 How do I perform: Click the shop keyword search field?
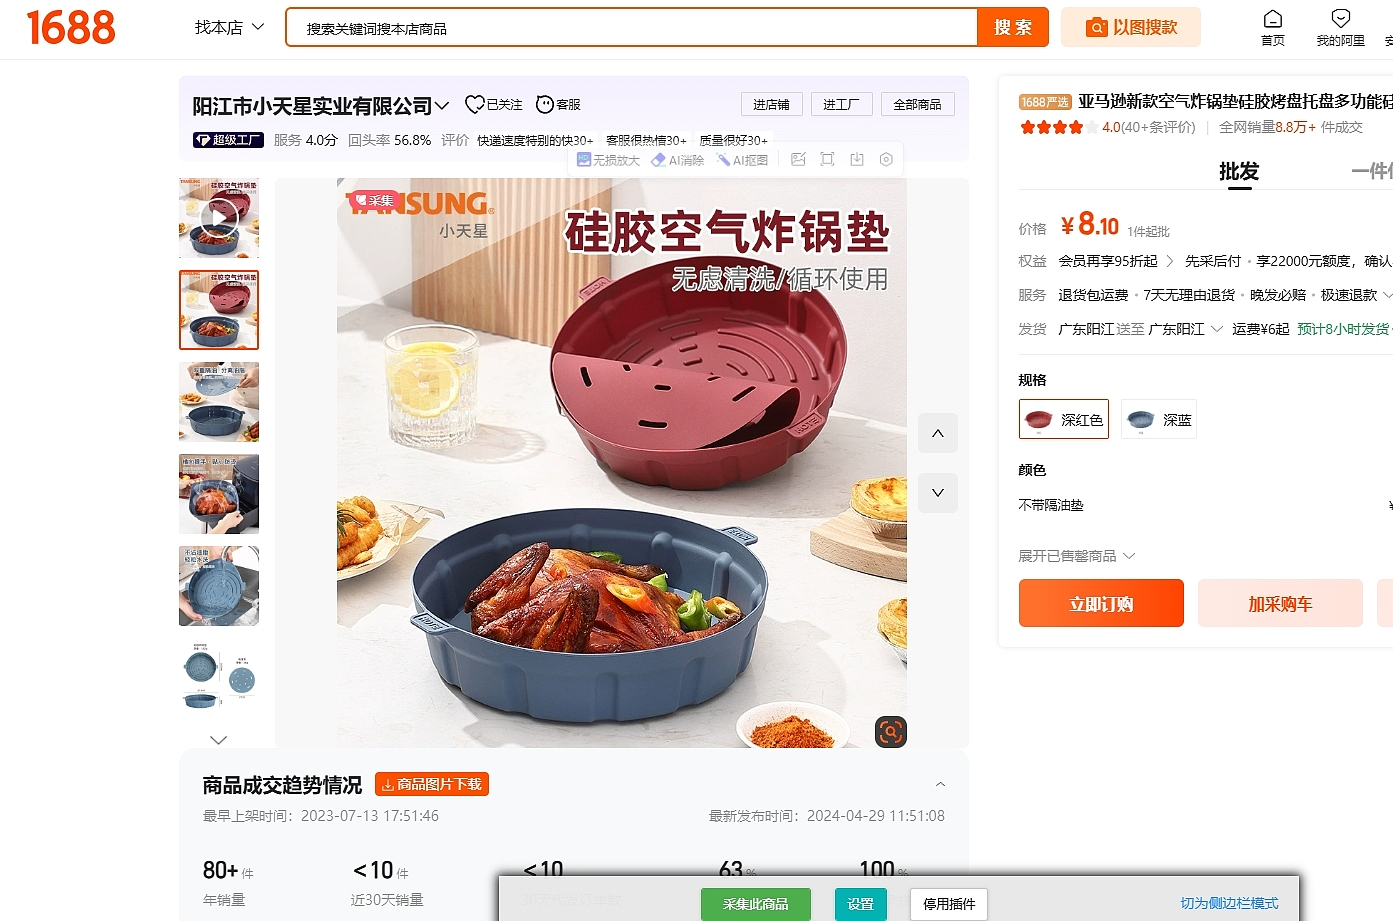coord(631,28)
